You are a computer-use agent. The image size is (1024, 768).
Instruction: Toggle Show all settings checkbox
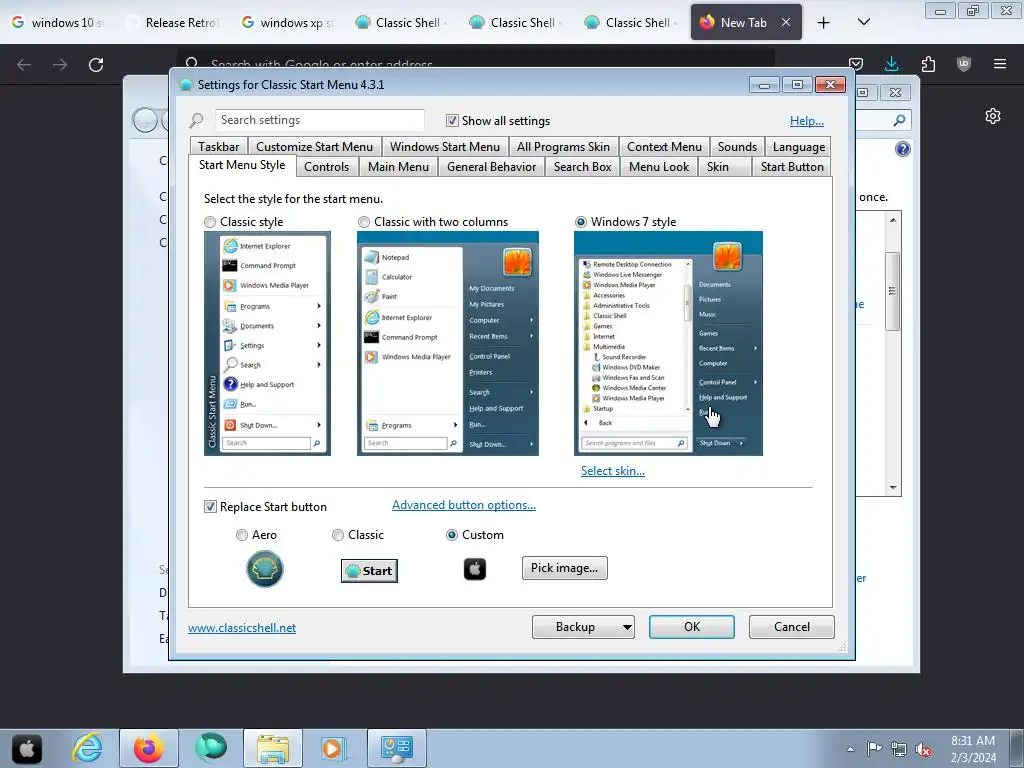[x=452, y=121]
